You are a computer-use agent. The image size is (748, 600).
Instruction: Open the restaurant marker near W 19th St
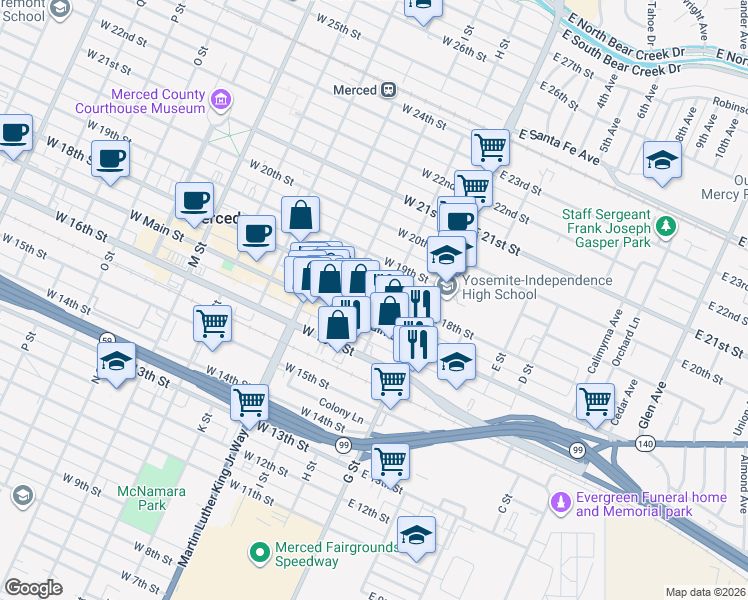[422, 304]
